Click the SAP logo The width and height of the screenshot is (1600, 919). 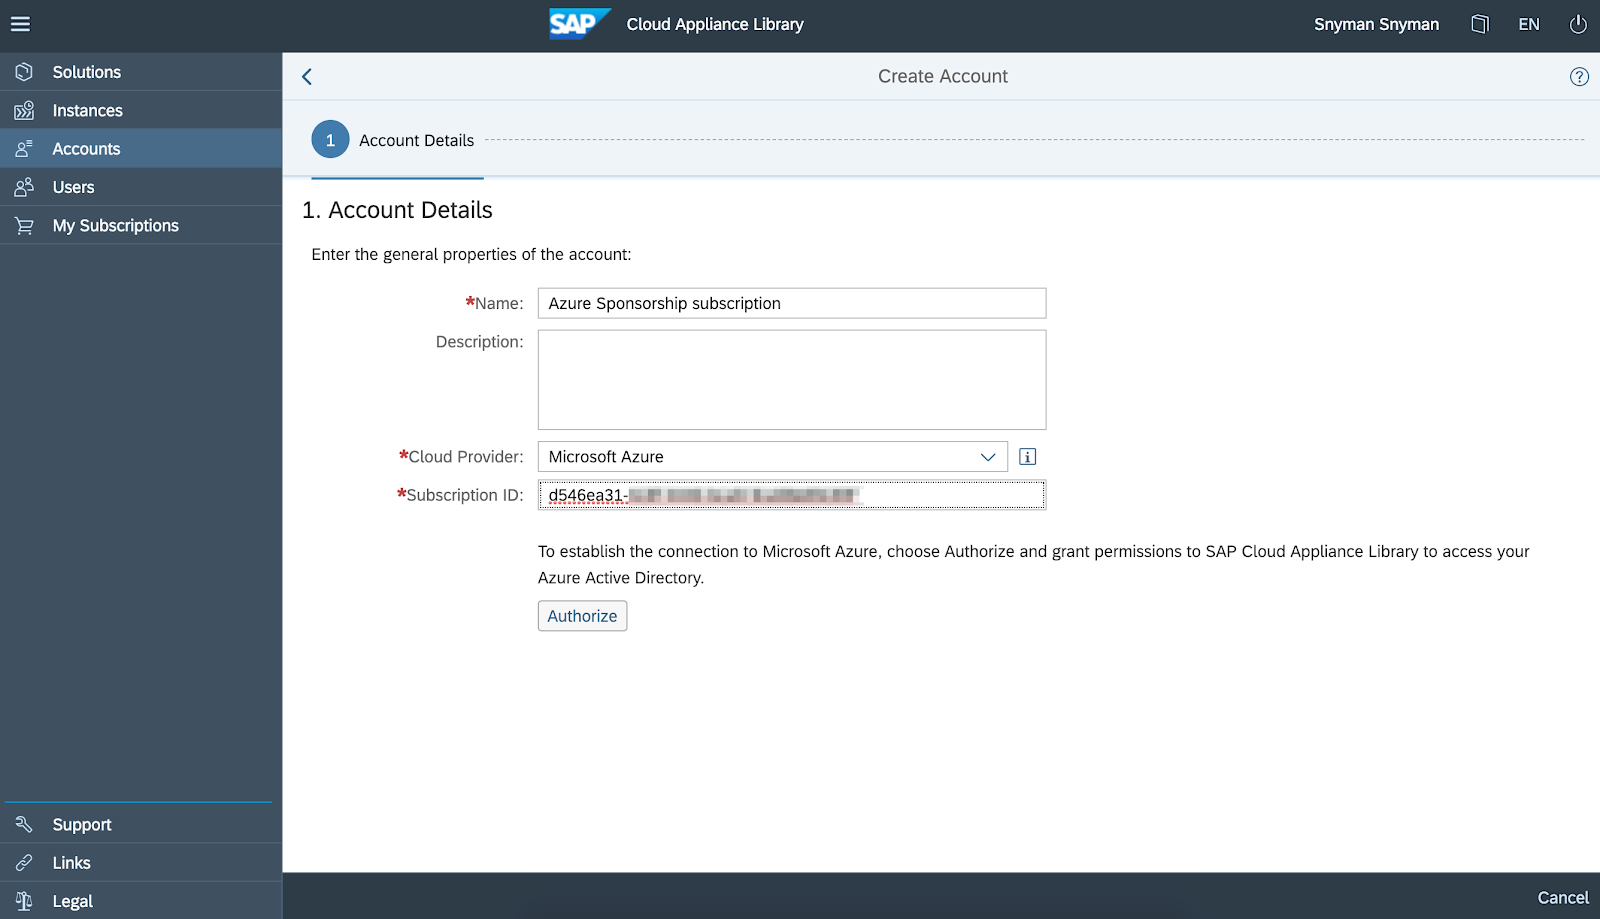pos(579,24)
